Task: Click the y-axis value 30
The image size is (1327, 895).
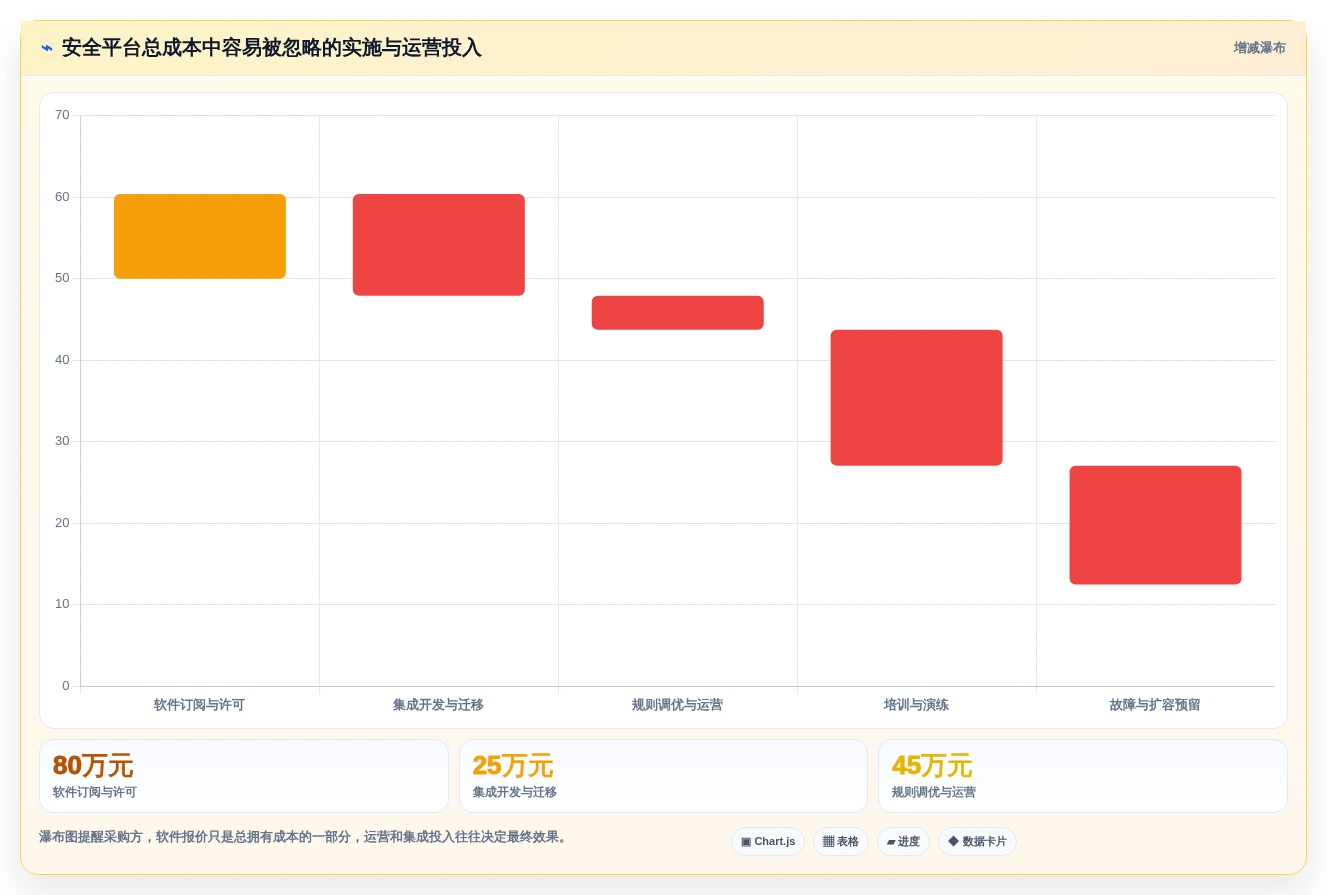Action: pyautogui.click(x=62, y=441)
